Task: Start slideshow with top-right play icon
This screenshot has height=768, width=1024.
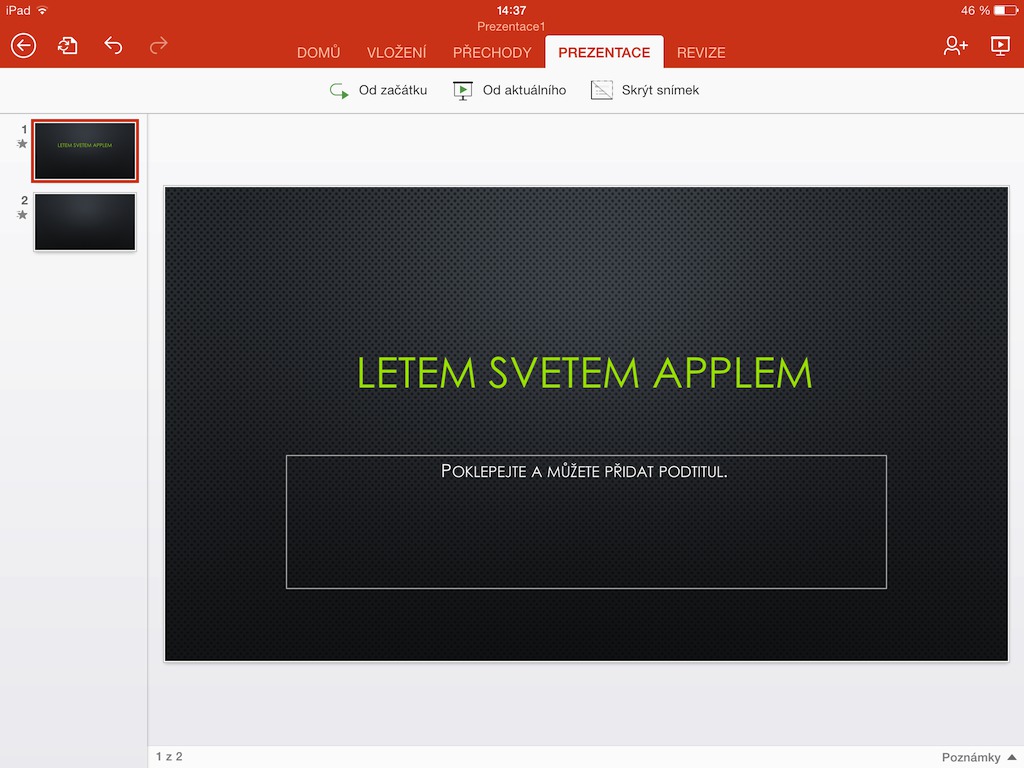Action: coord(1000,46)
